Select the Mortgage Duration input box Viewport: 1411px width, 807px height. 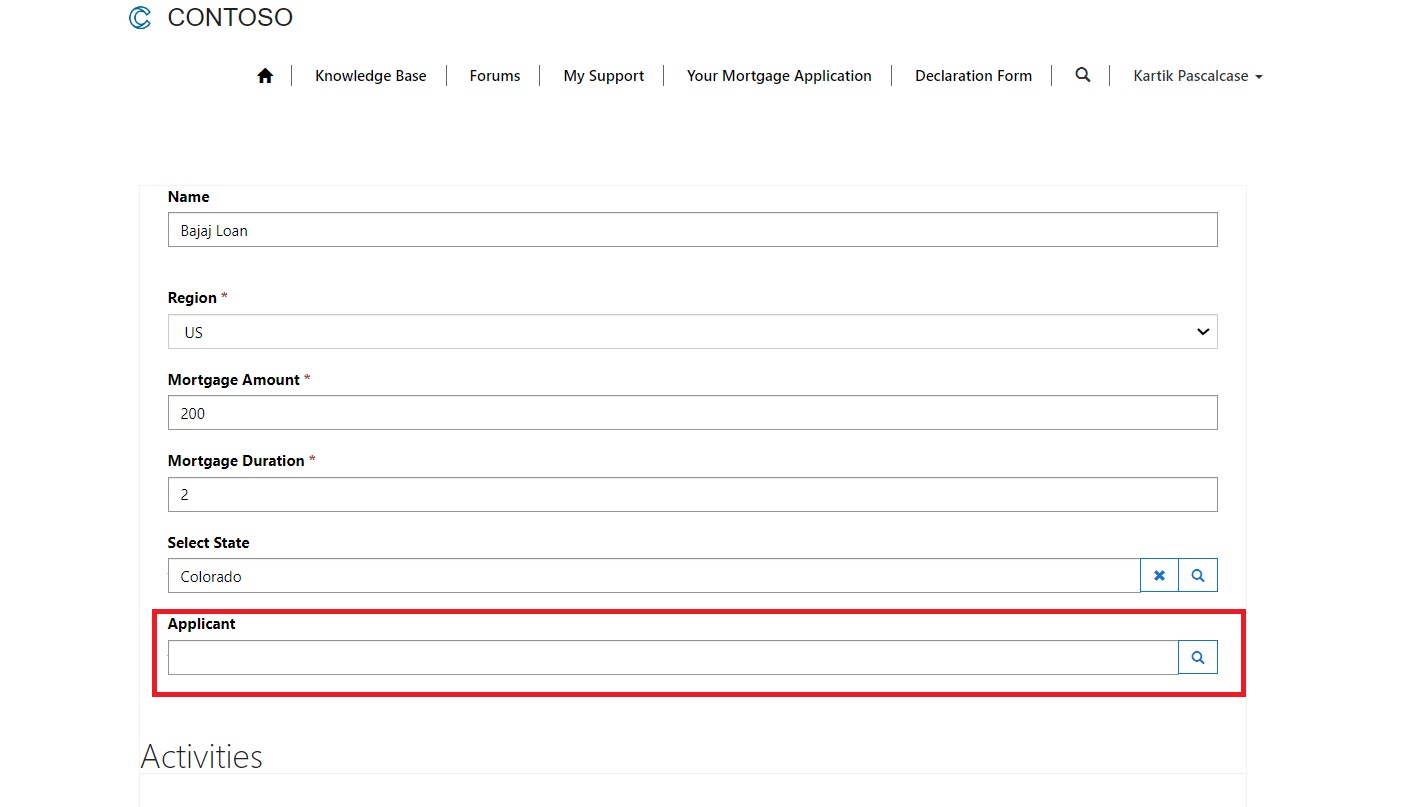tap(692, 495)
